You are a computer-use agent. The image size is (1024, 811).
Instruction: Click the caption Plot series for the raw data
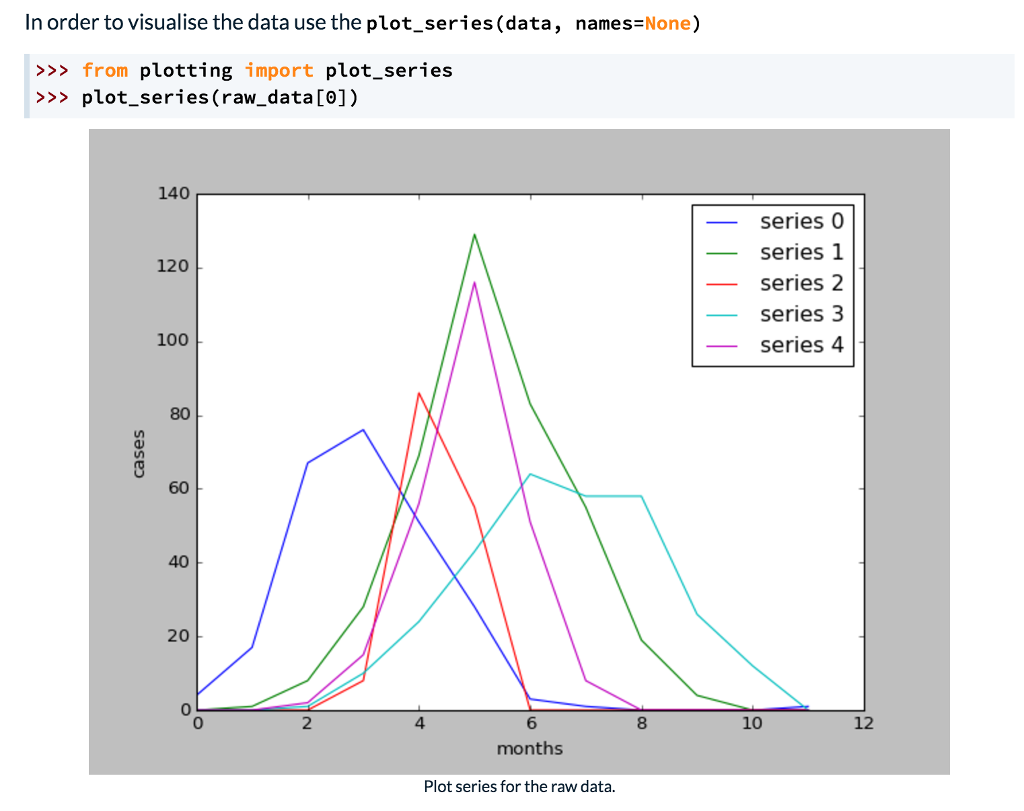tap(519, 787)
